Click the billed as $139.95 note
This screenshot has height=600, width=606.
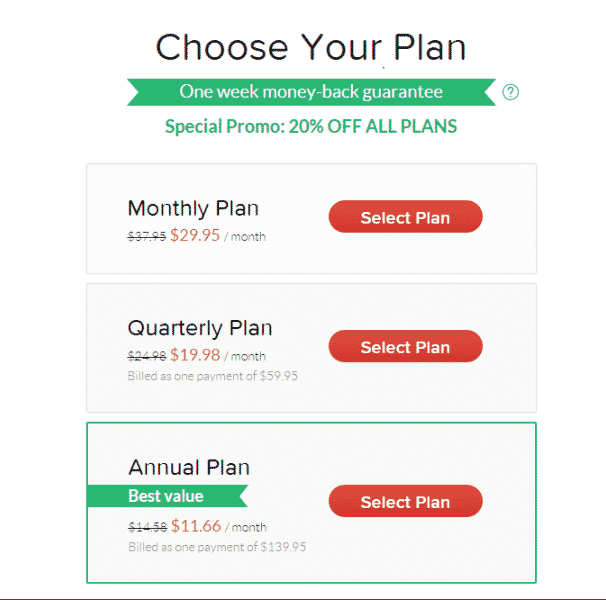(215, 547)
